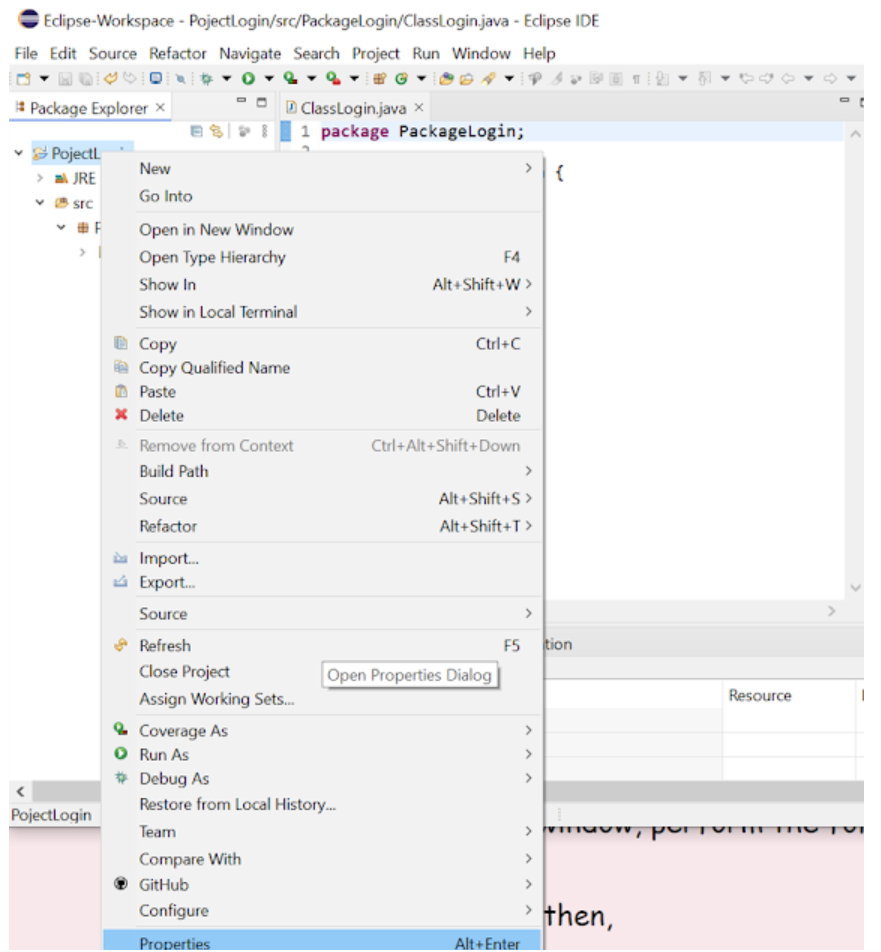This screenshot has height=952, width=881.
Task: Click the Save toolbar icon
Action: [x=65, y=79]
